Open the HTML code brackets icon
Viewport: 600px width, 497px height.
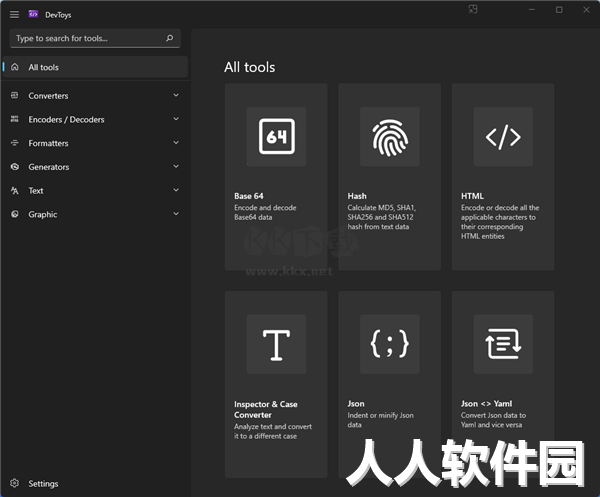503,137
